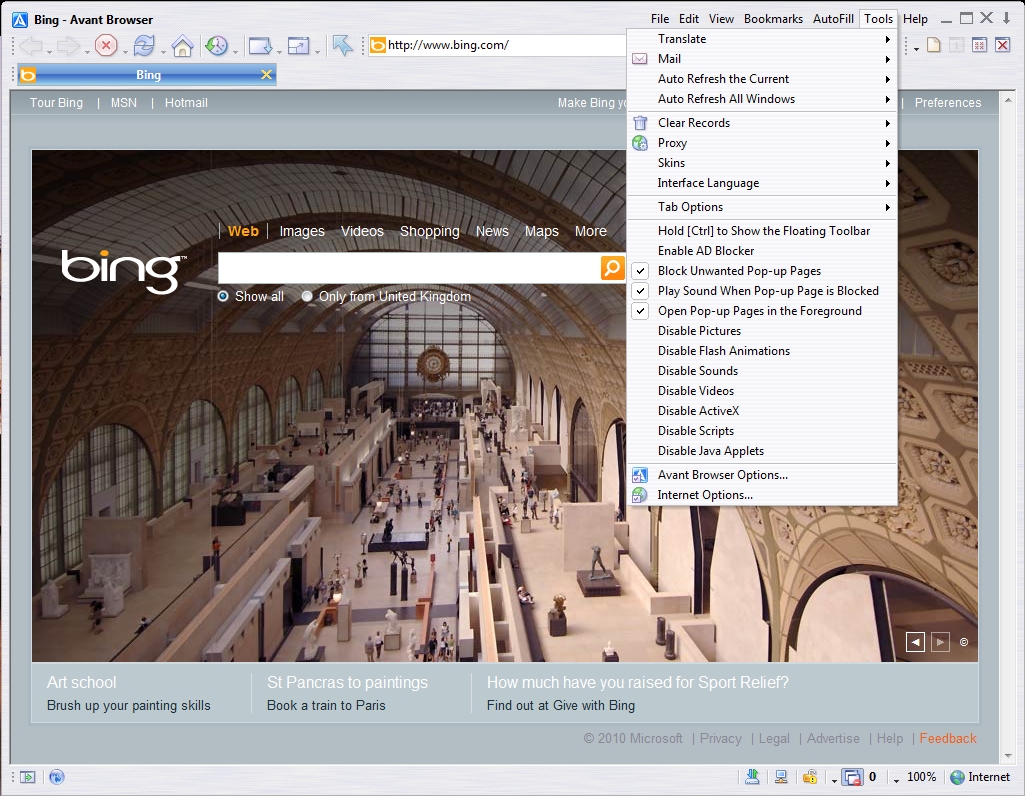Click the blue globe status bar icon
Screen dimensions: 1025x796
click(57, 777)
